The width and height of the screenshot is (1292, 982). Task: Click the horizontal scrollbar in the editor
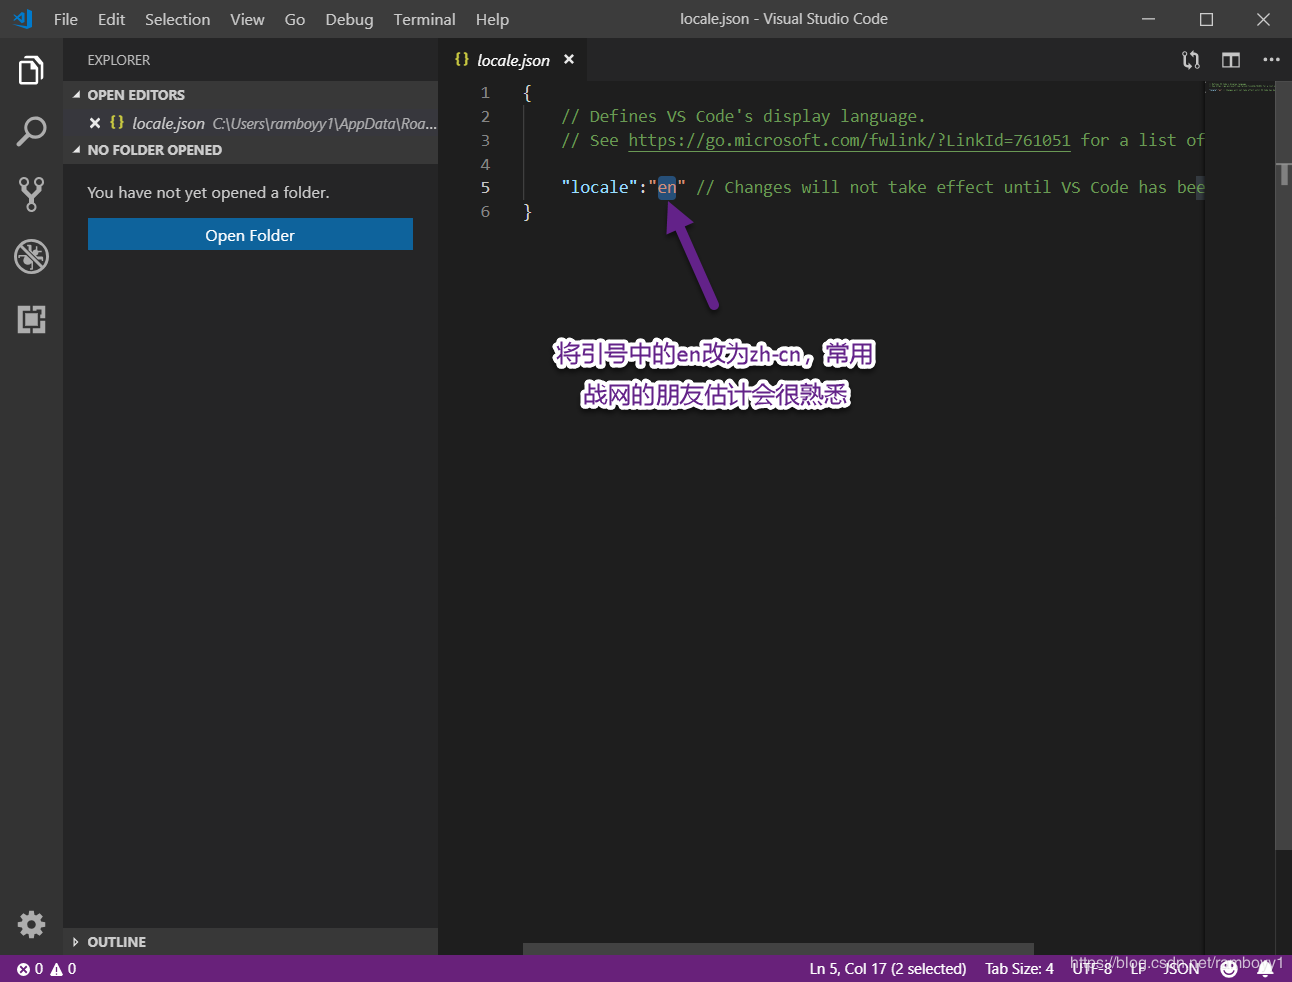click(x=778, y=949)
